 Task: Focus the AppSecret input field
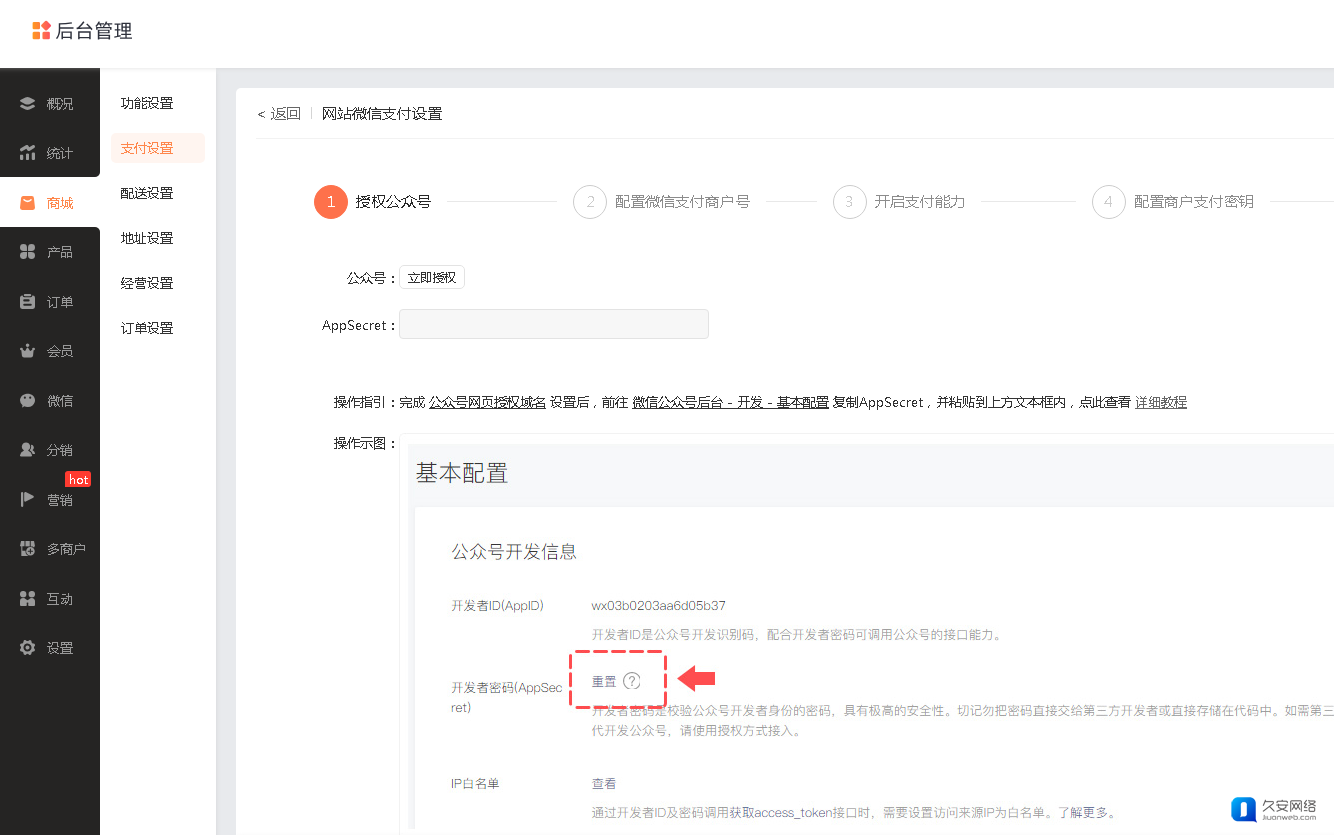(x=553, y=325)
